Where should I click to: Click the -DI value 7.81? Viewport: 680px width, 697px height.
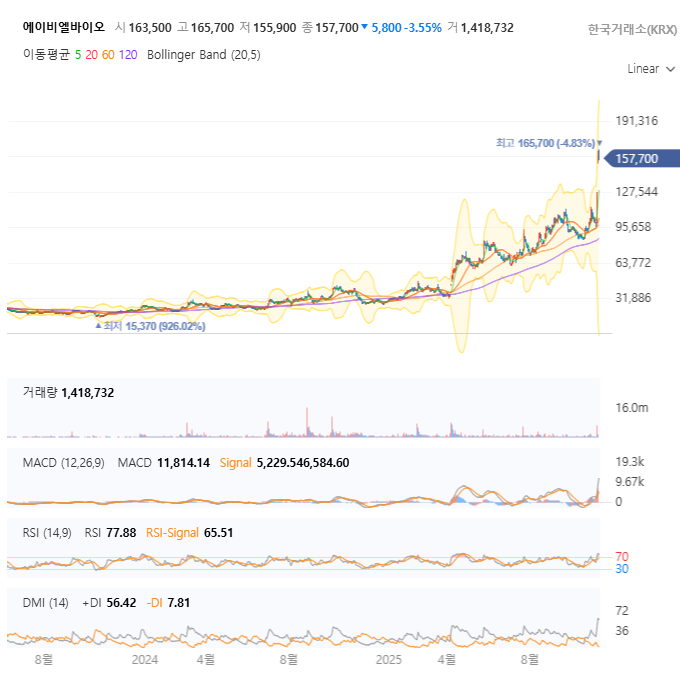tap(179, 603)
